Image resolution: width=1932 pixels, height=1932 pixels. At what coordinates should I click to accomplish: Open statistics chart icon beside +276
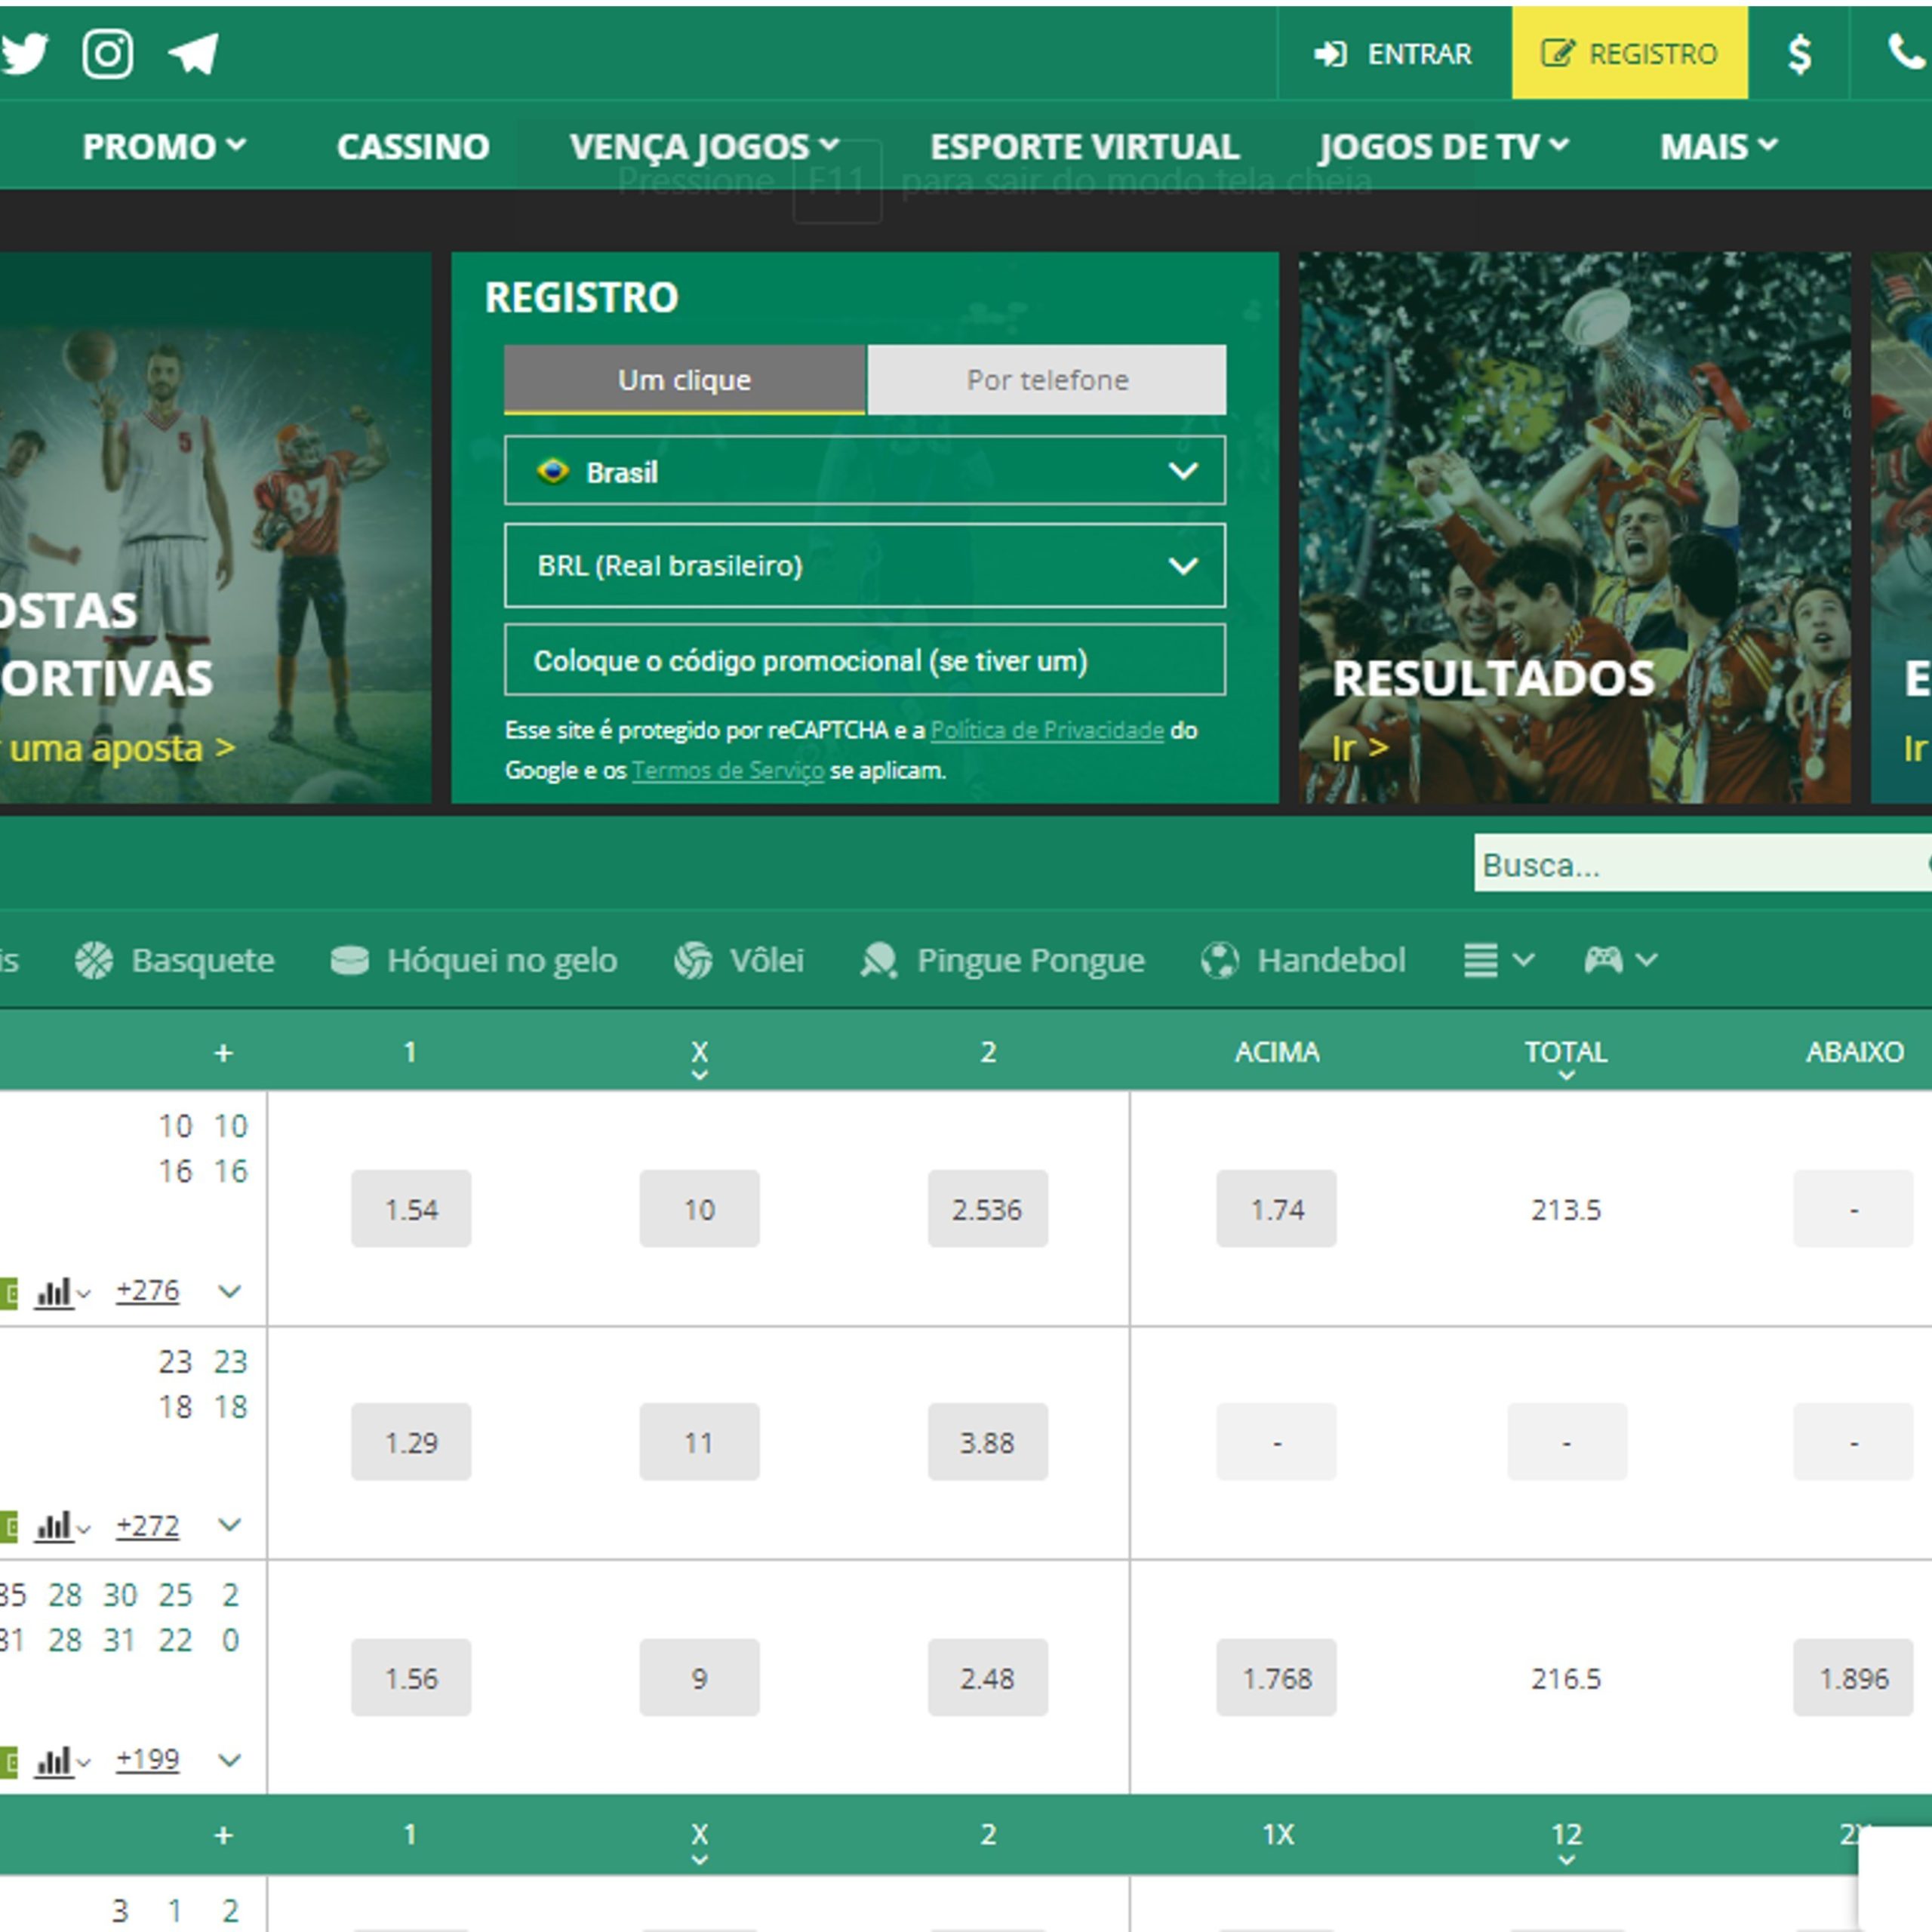[x=61, y=1292]
